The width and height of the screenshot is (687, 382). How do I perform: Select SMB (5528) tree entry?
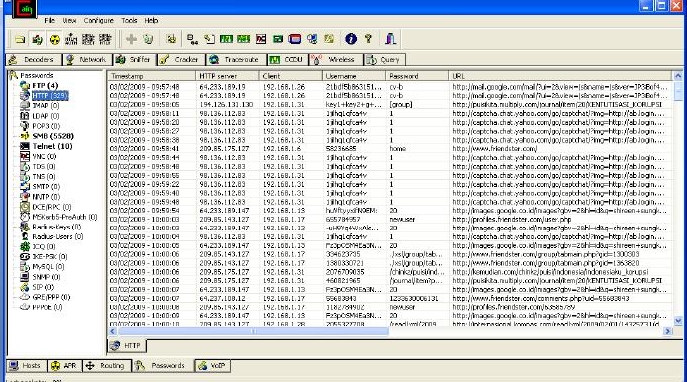53,136
